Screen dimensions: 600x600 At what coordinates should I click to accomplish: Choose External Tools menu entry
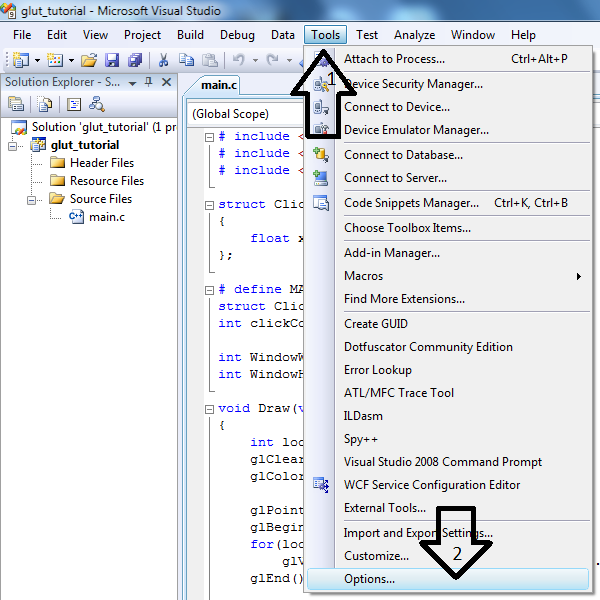[448, 508]
